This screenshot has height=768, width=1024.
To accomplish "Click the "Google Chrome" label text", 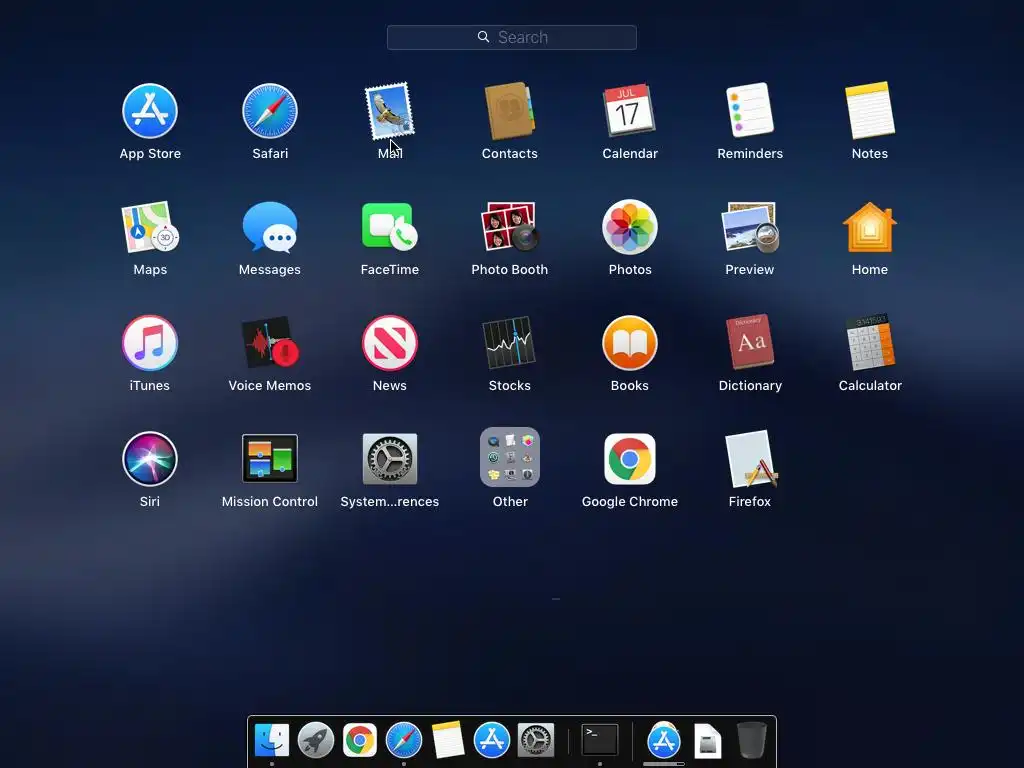I will point(630,502).
